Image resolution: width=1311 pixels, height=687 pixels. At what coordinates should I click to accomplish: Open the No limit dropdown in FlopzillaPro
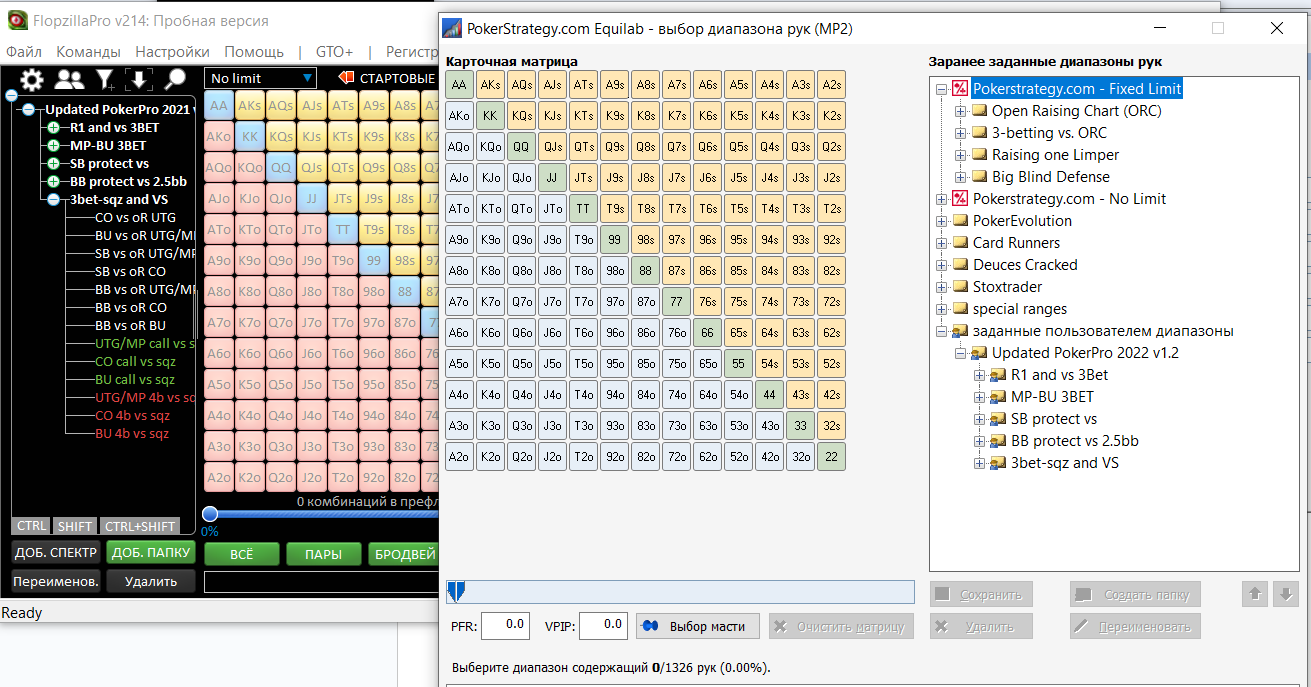coord(261,78)
